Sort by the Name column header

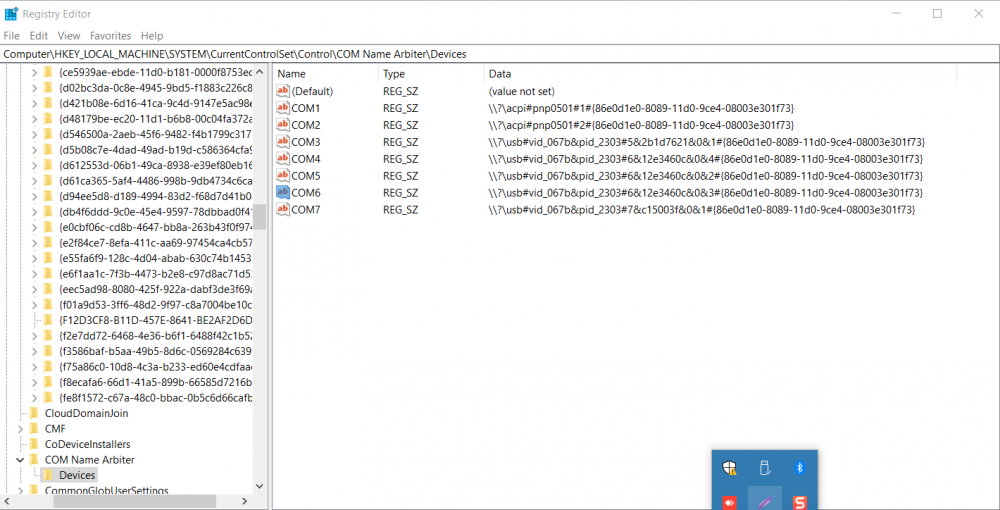pyautogui.click(x=325, y=74)
